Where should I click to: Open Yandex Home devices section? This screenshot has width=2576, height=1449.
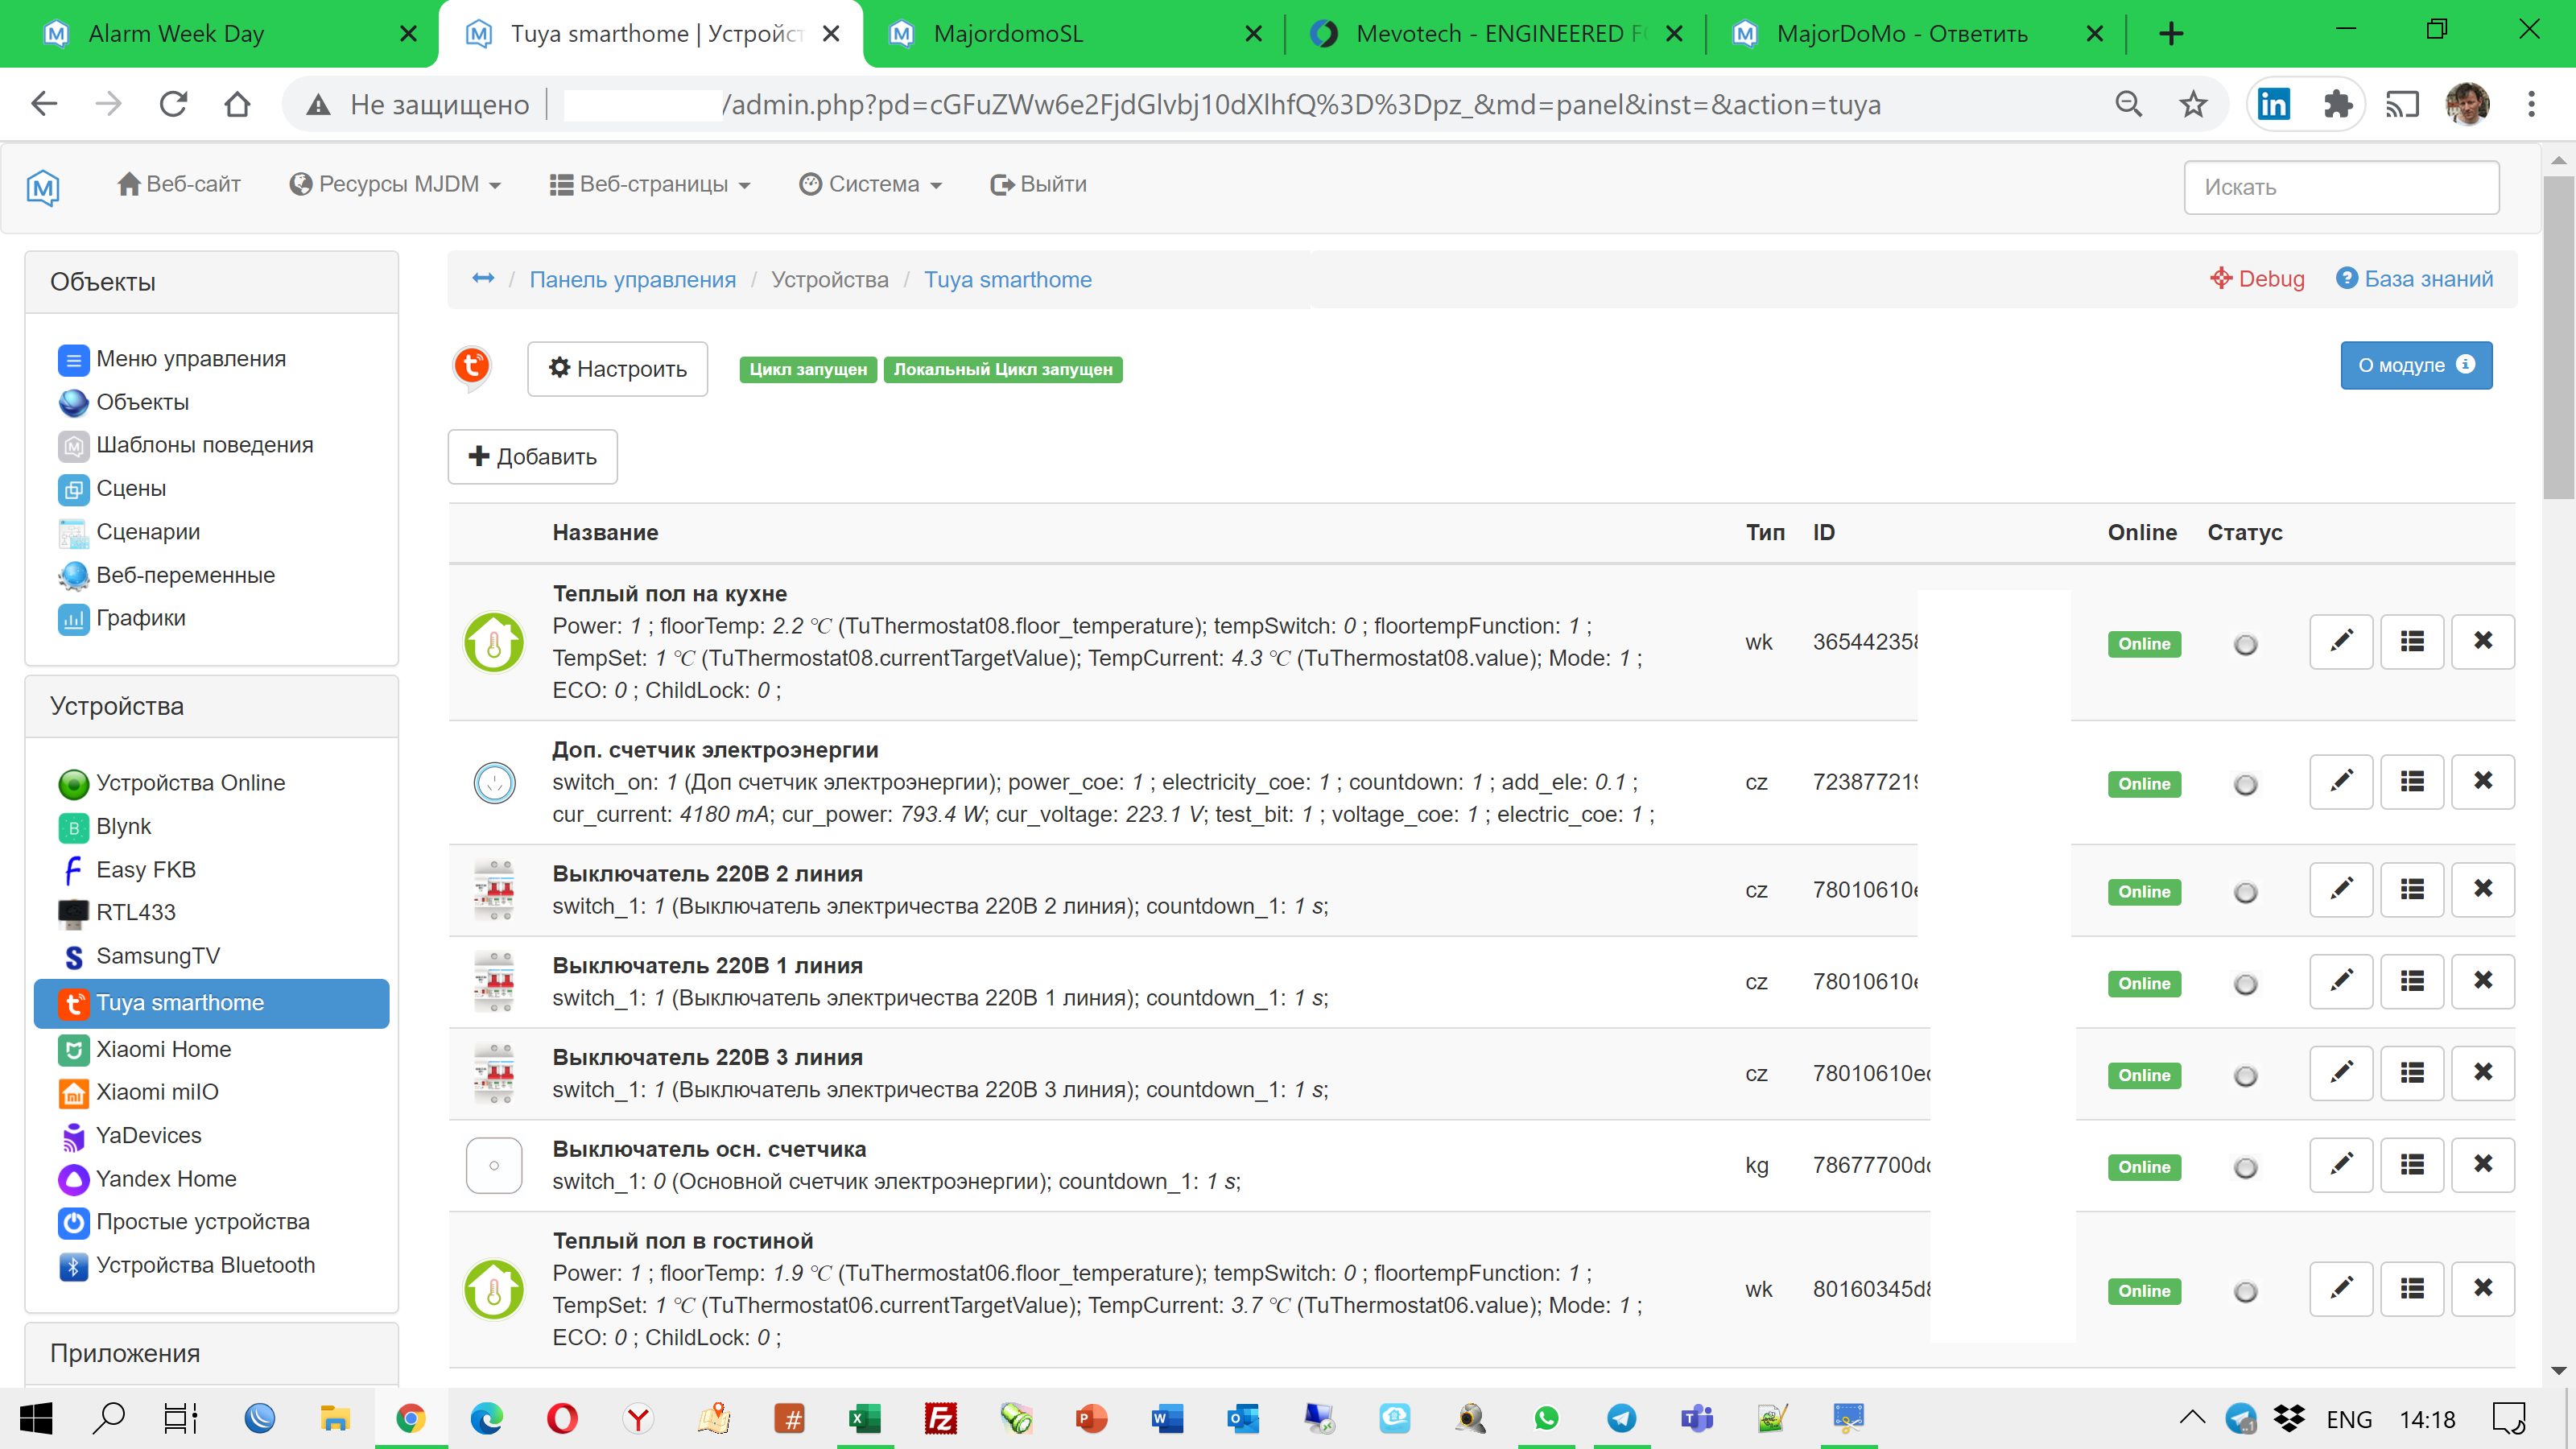(166, 1178)
